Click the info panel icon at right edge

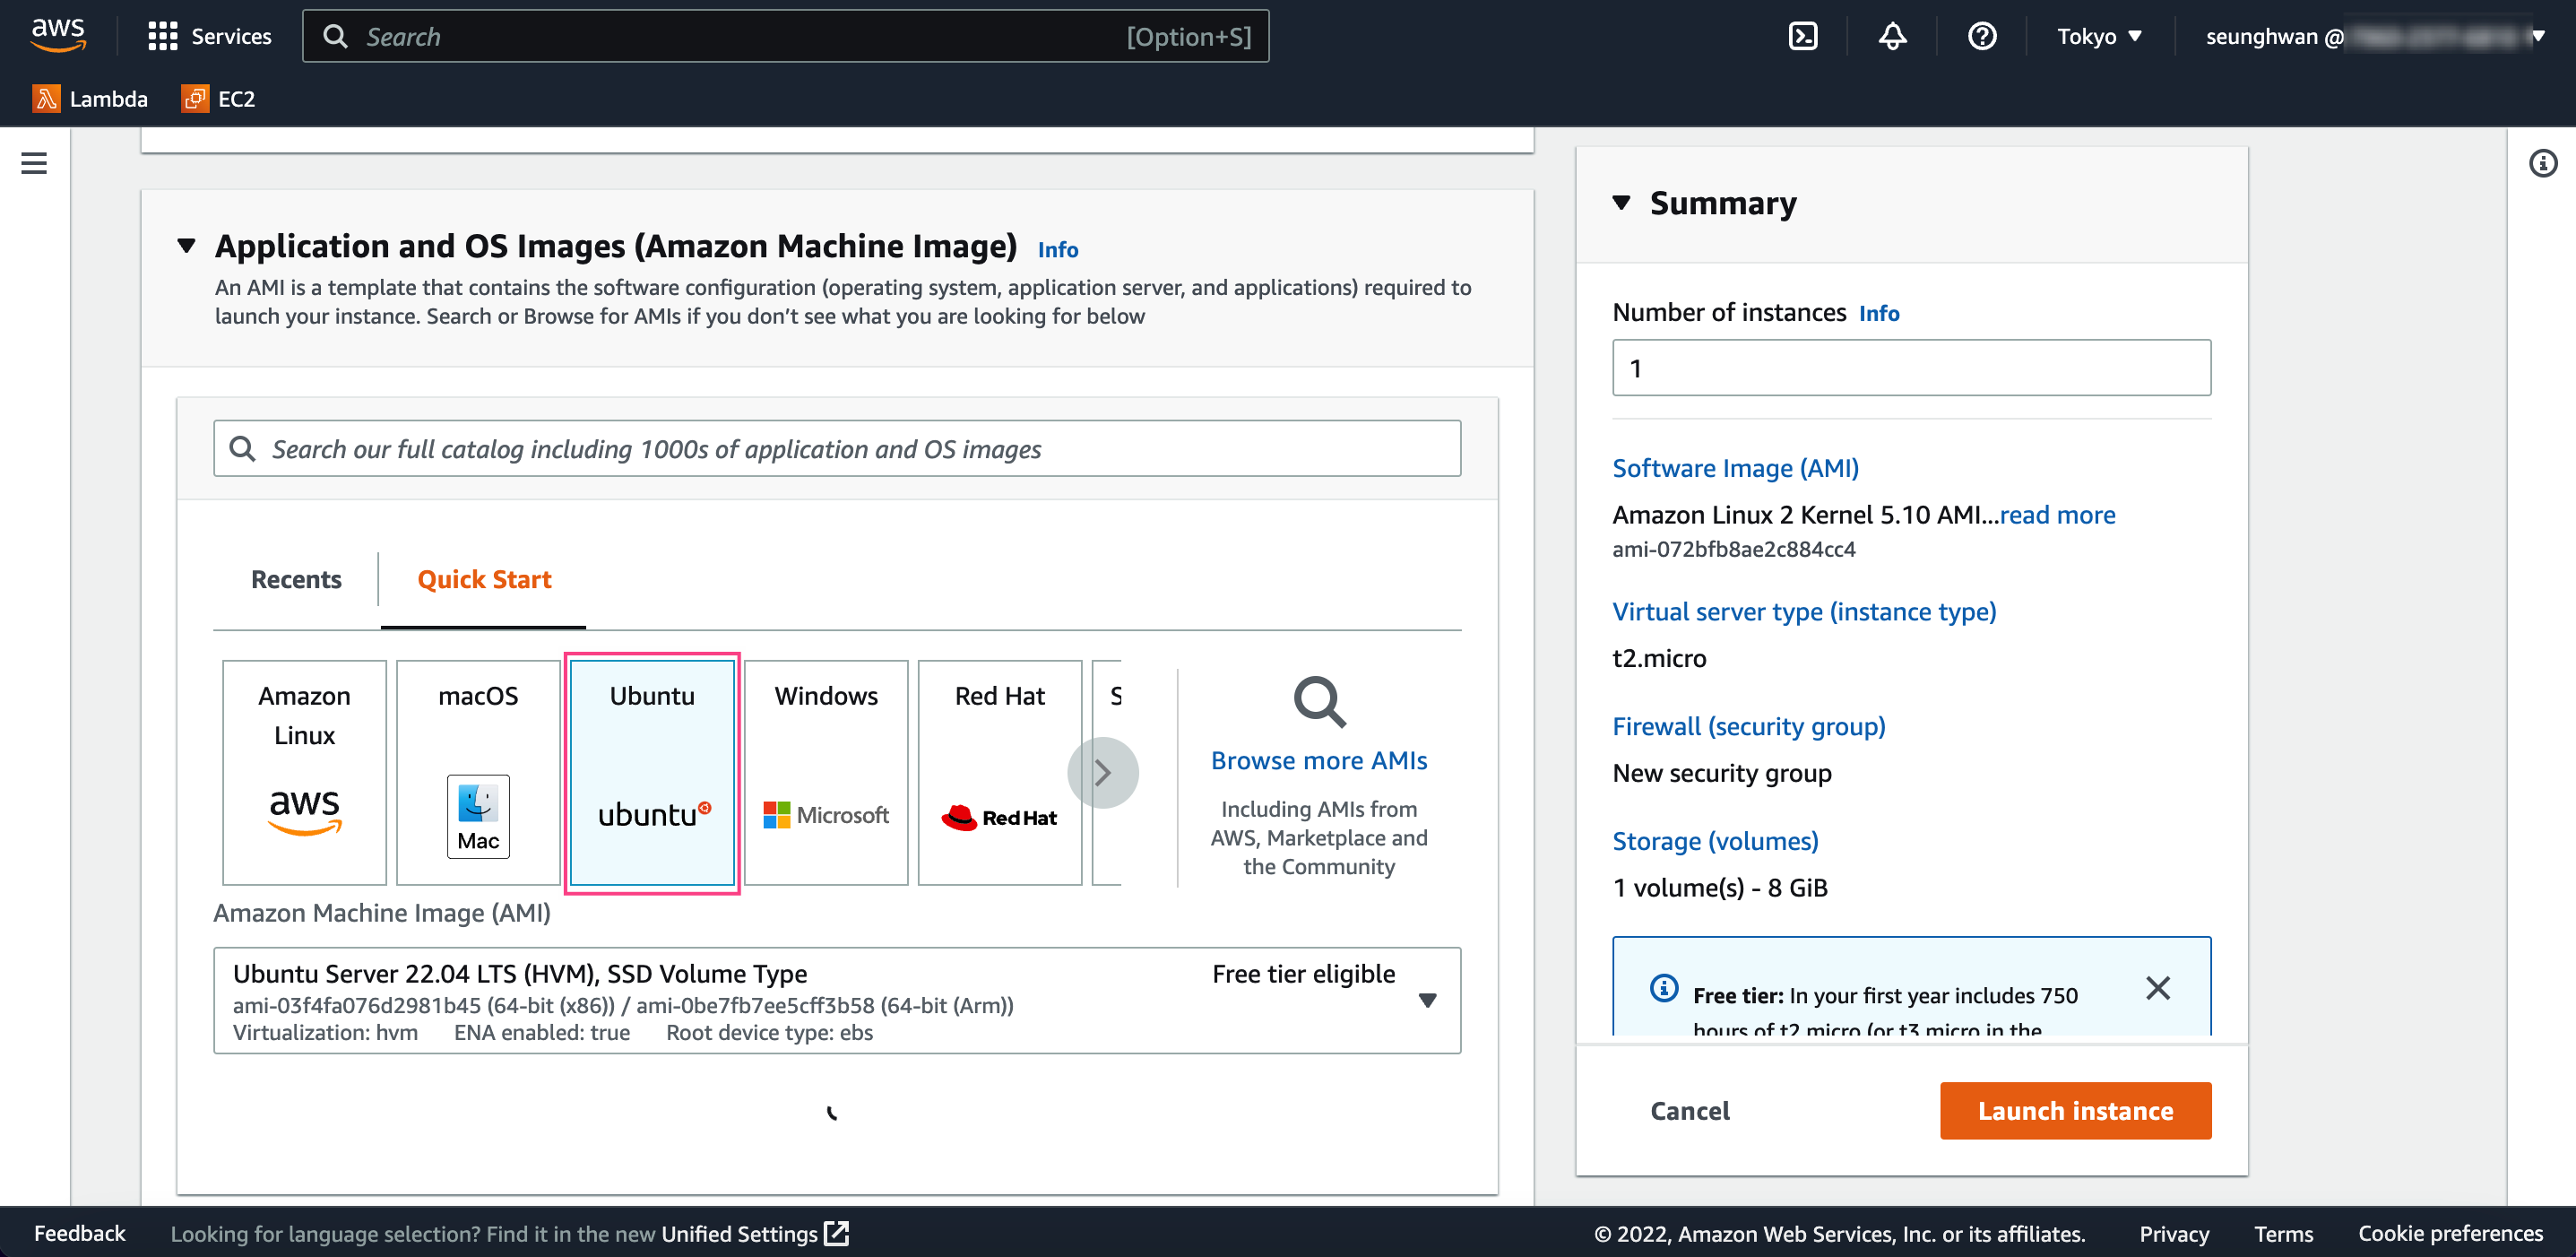(x=2542, y=163)
